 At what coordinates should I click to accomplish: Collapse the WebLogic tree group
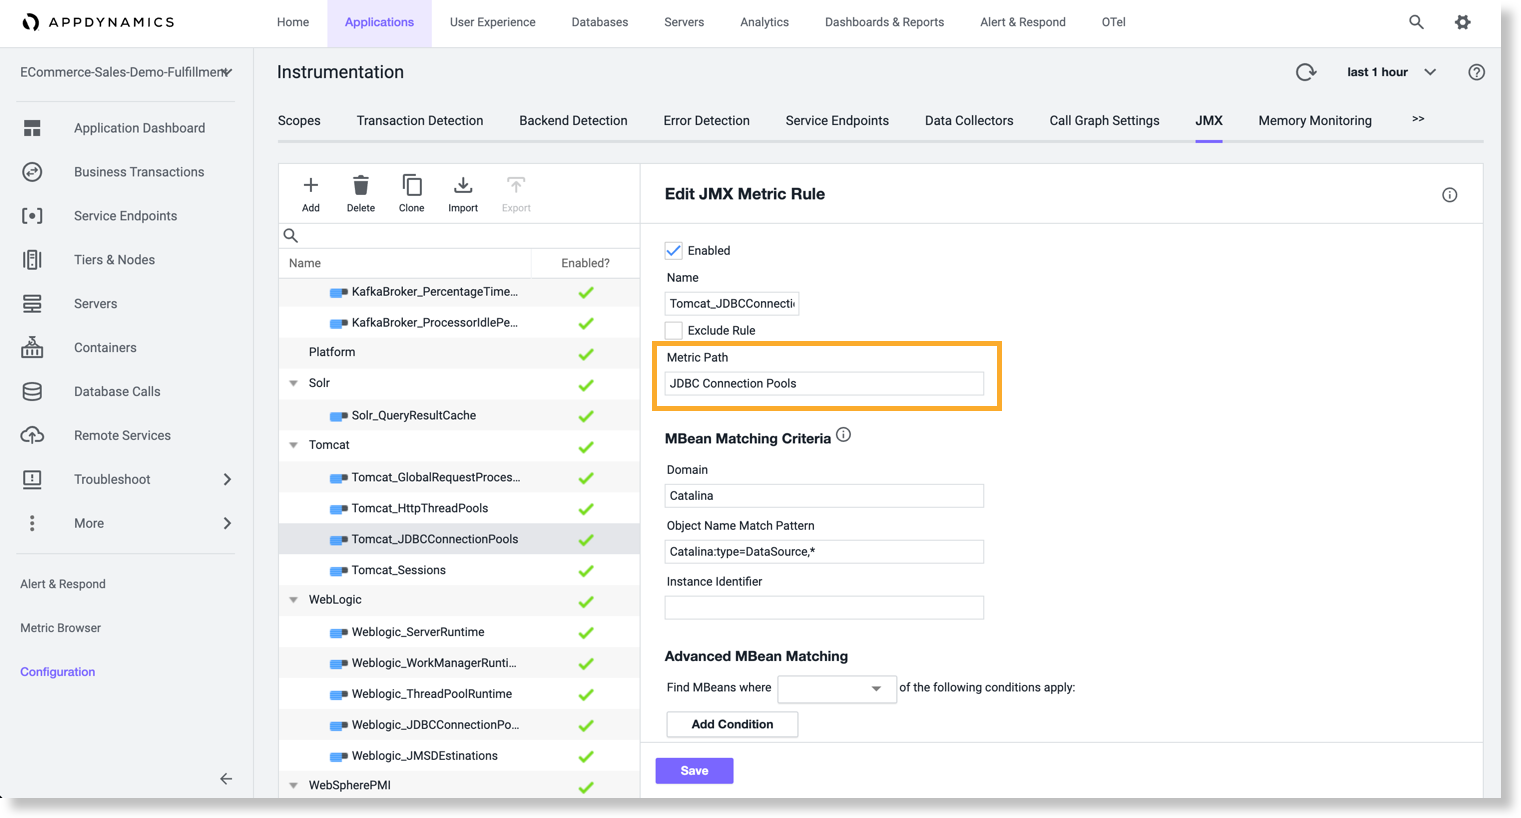pos(294,600)
